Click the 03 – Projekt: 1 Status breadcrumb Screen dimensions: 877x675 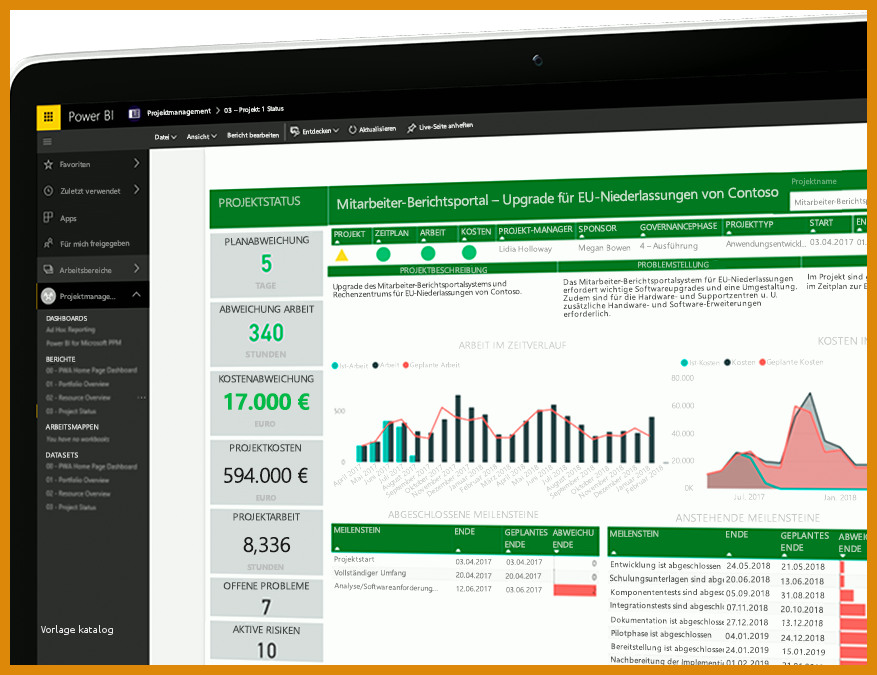coord(254,109)
